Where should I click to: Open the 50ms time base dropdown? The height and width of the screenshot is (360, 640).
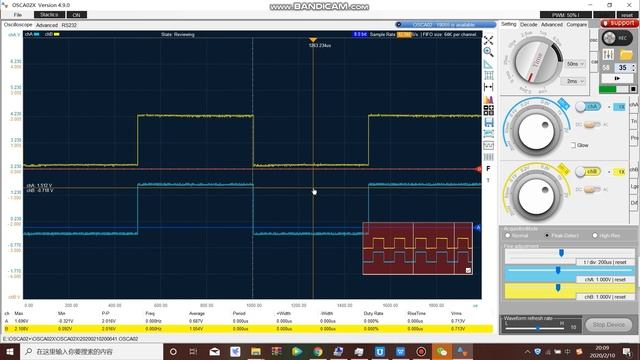click(x=576, y=64)
